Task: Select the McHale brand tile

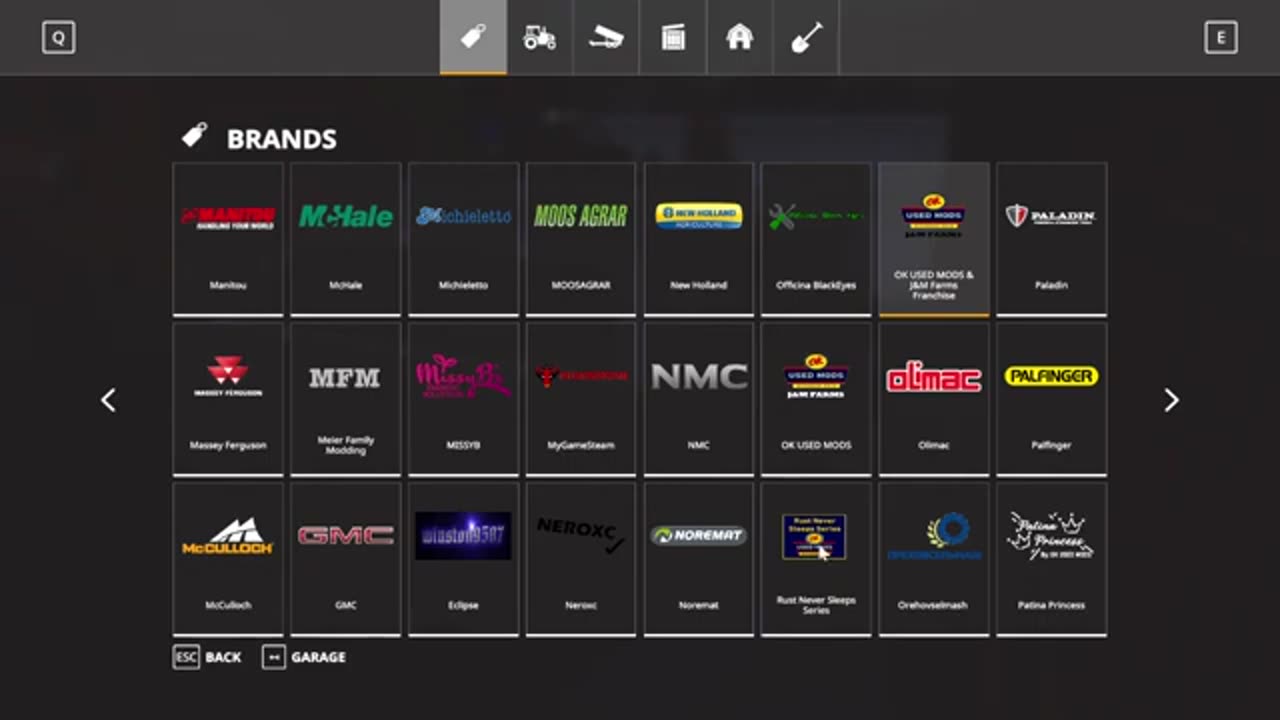Action: 346,239
